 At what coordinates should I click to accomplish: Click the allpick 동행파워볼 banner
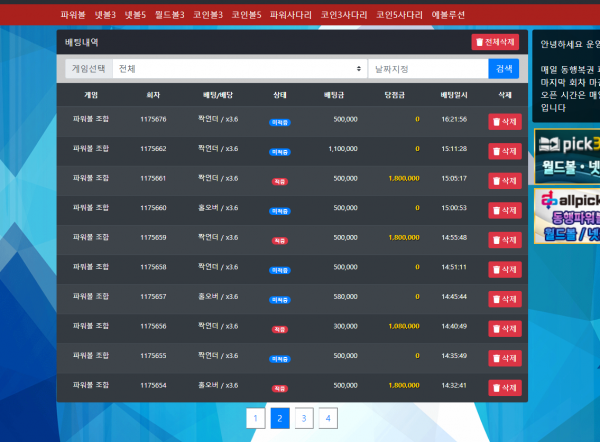(x=566, y=216)
